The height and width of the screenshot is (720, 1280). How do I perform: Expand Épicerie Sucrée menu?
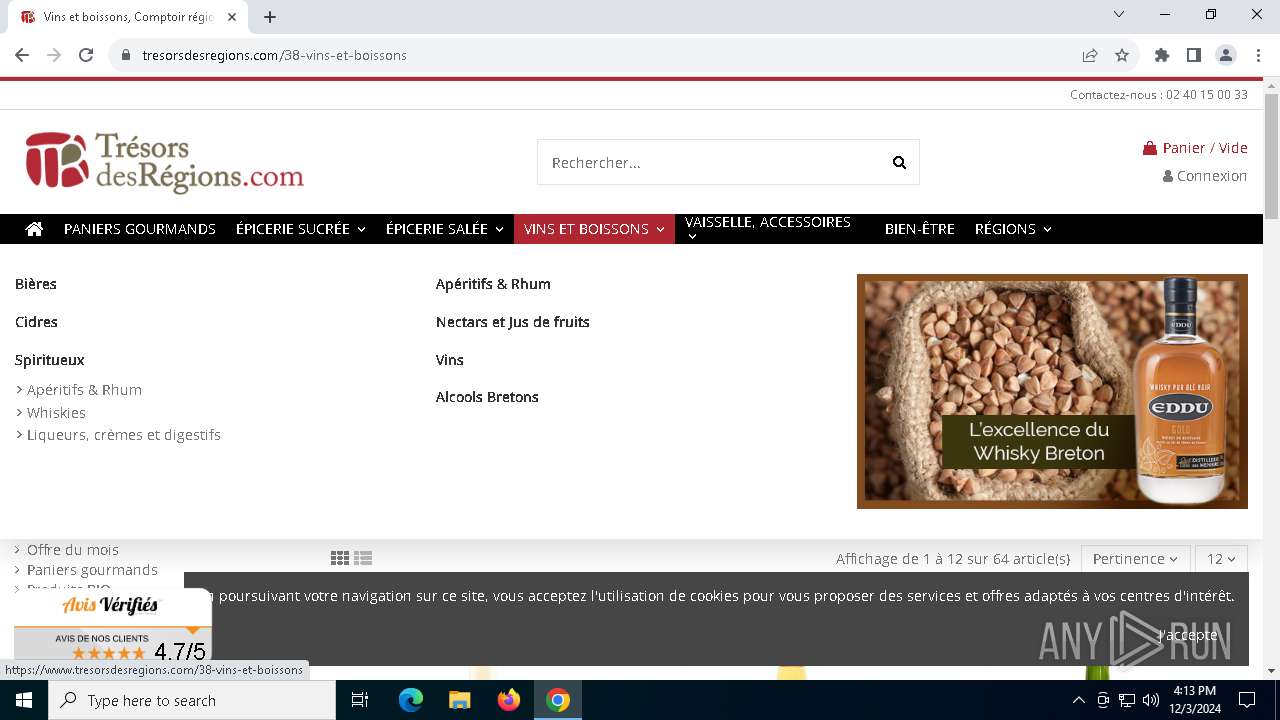tap(300, 229)
